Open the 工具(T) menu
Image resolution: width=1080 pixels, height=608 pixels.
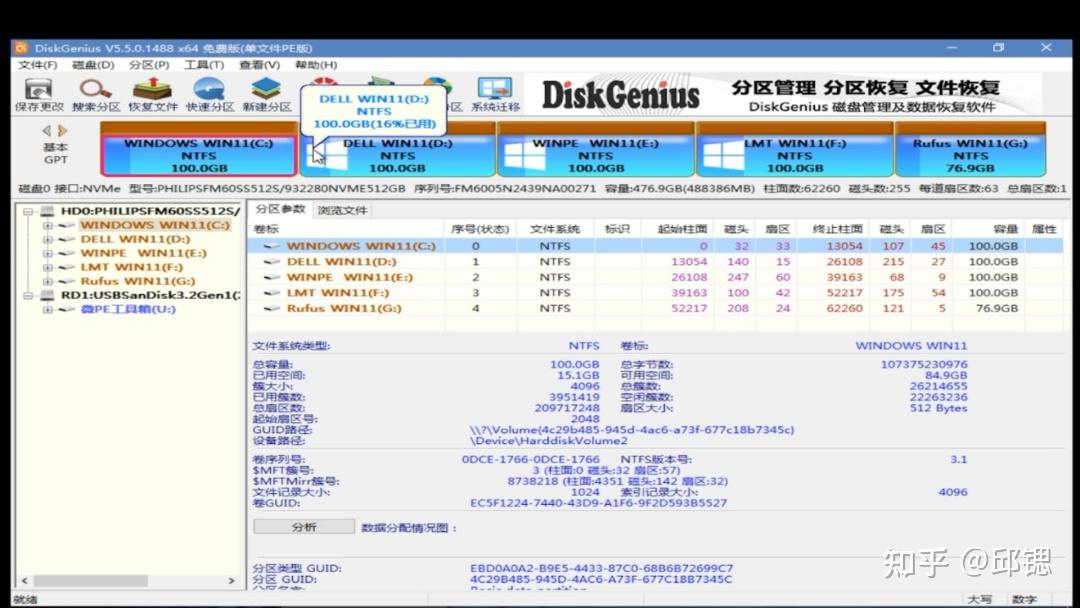pyautogui.click(x=204, y=65)
